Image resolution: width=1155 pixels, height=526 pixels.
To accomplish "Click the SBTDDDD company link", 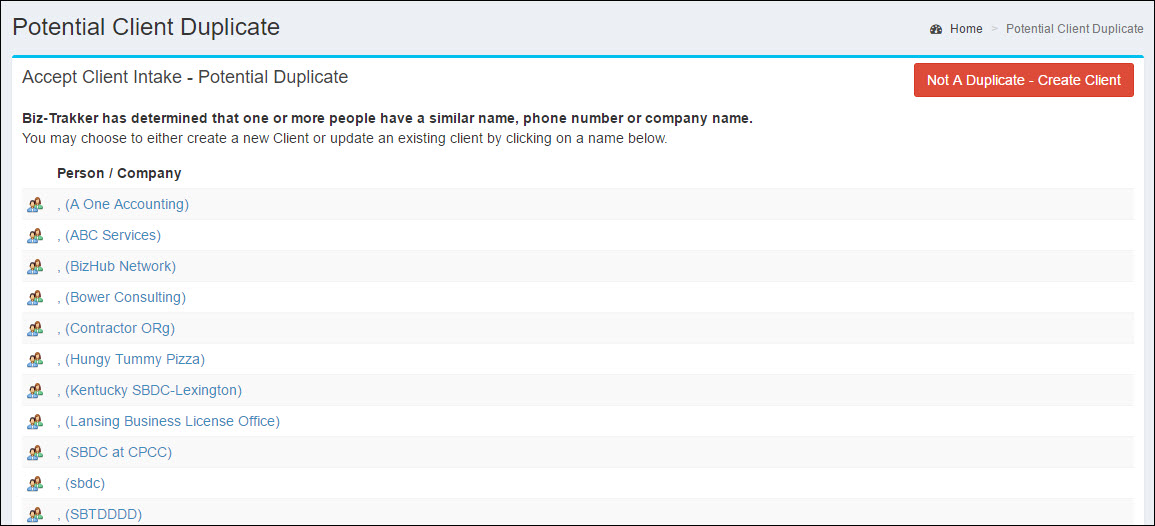I will tap(99, 513).
